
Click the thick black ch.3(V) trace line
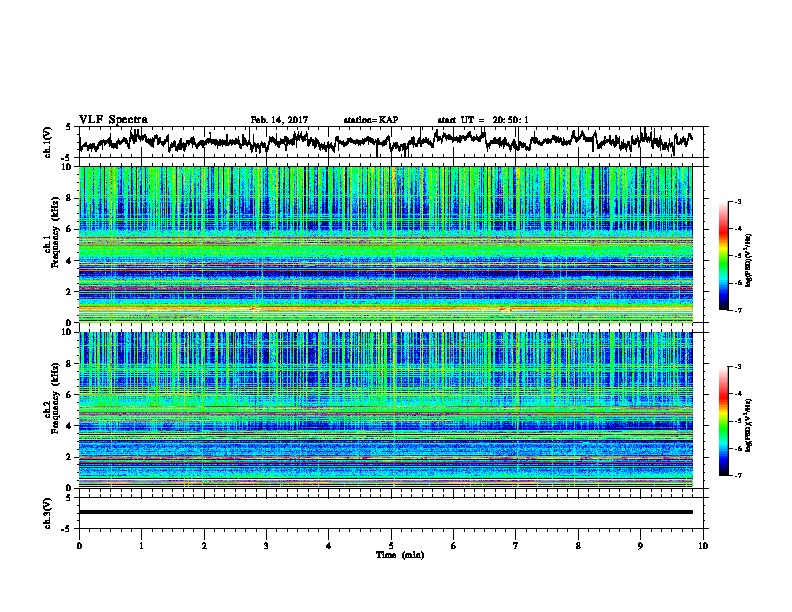click(386, 512)
